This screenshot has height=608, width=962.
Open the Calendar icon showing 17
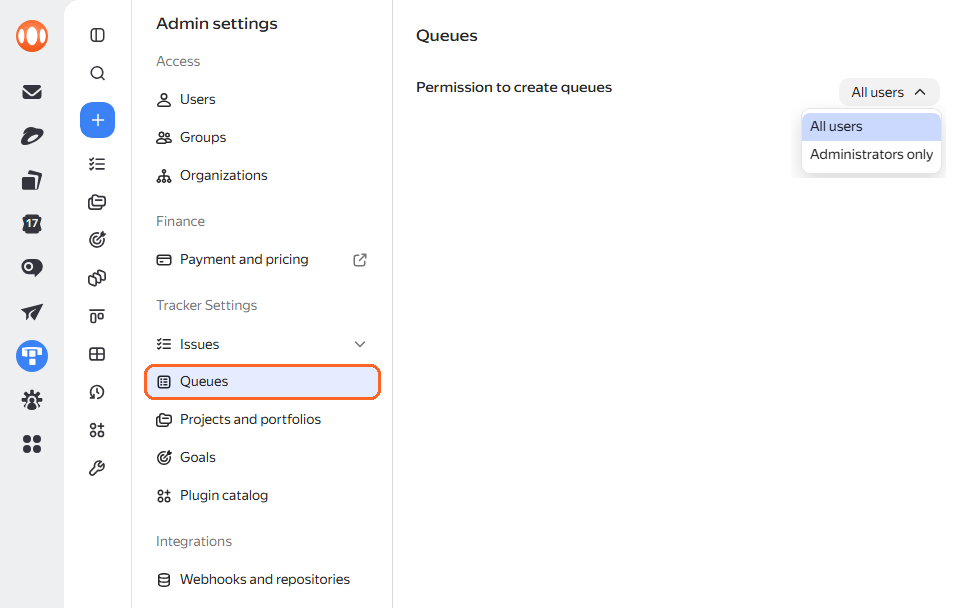(32, 224)
